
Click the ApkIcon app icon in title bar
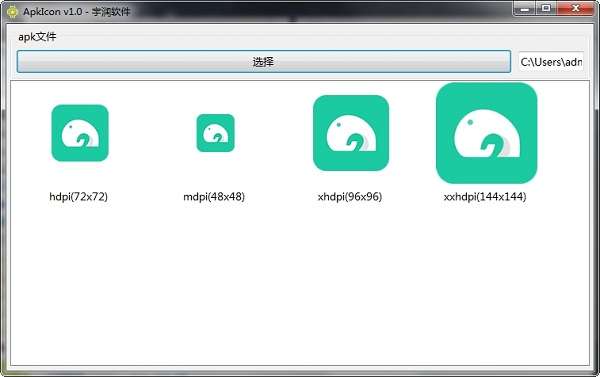12,11
